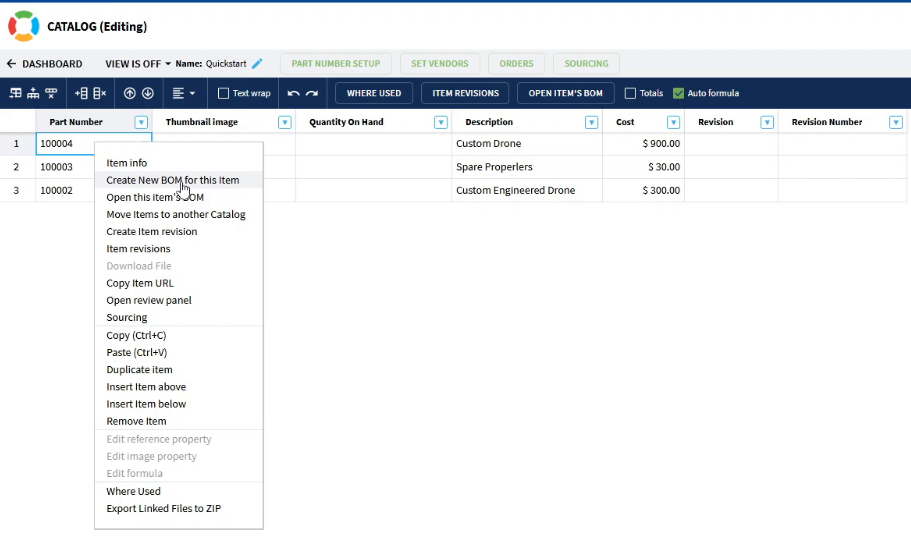Open the Quantity On Hand column filter dropdown
Screen dimensions: 911x540
pyautogui.click(x=441, y=122)
